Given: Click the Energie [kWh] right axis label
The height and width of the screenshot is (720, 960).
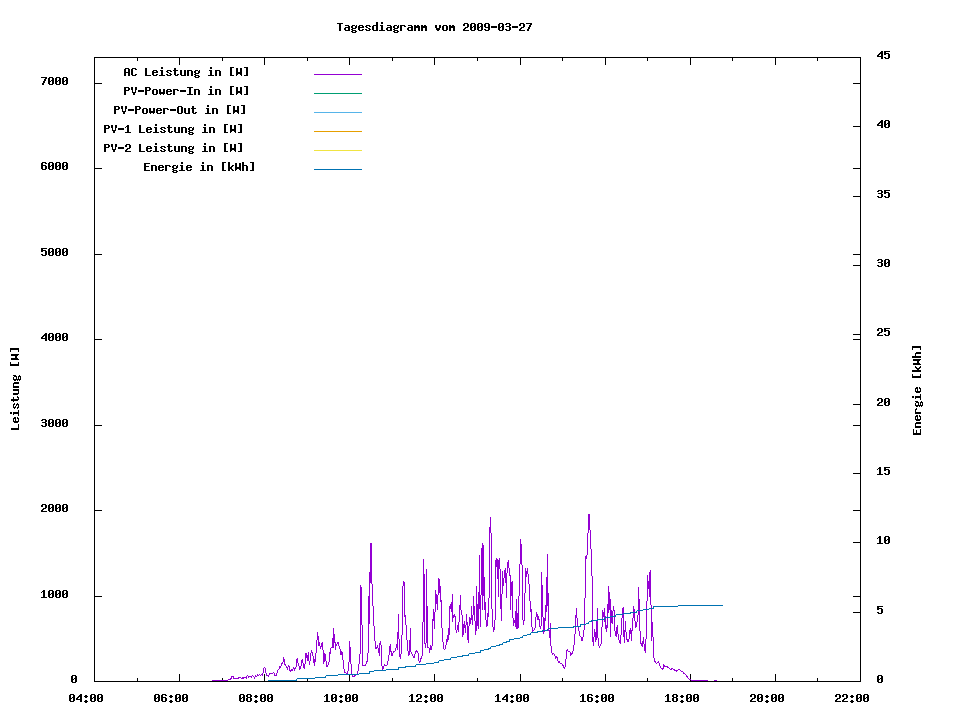Looking at the screenshot, I should tap(917, 390).
